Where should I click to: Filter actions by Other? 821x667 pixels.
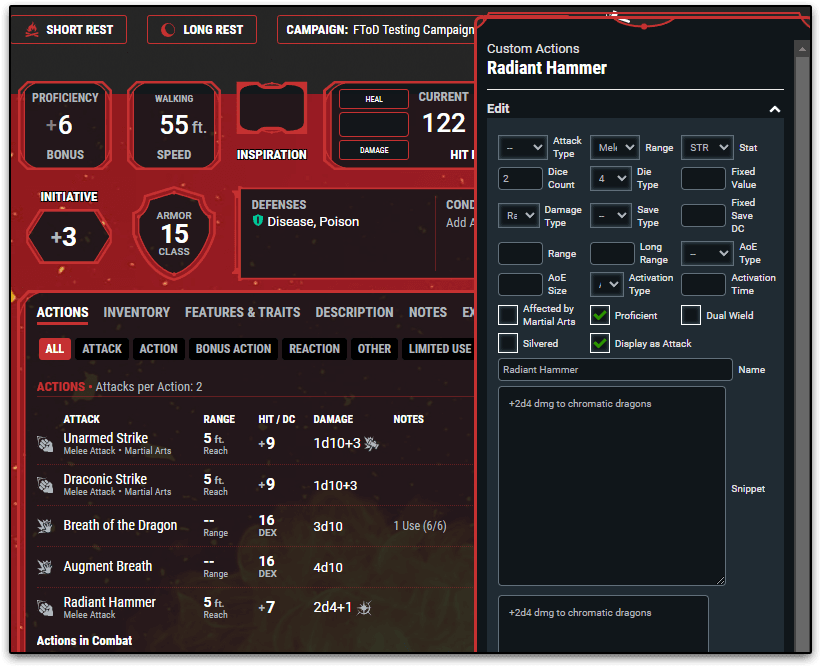point(374,349)
